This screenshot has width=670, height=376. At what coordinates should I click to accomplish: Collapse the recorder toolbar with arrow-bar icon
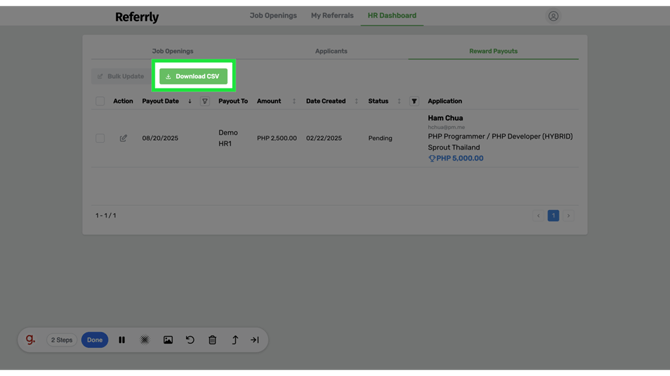(255, 340)
